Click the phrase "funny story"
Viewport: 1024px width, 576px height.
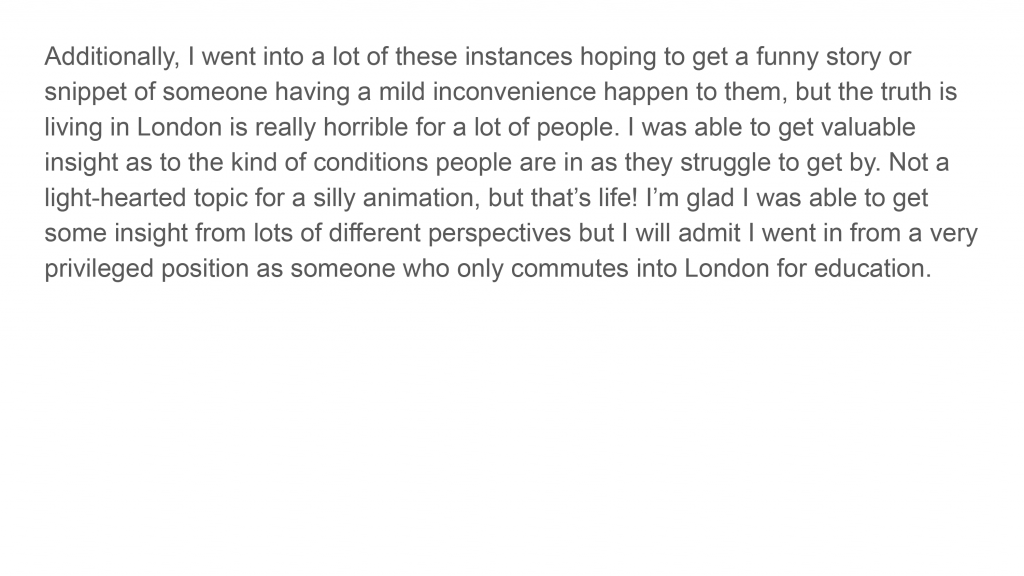coord(818,57)
